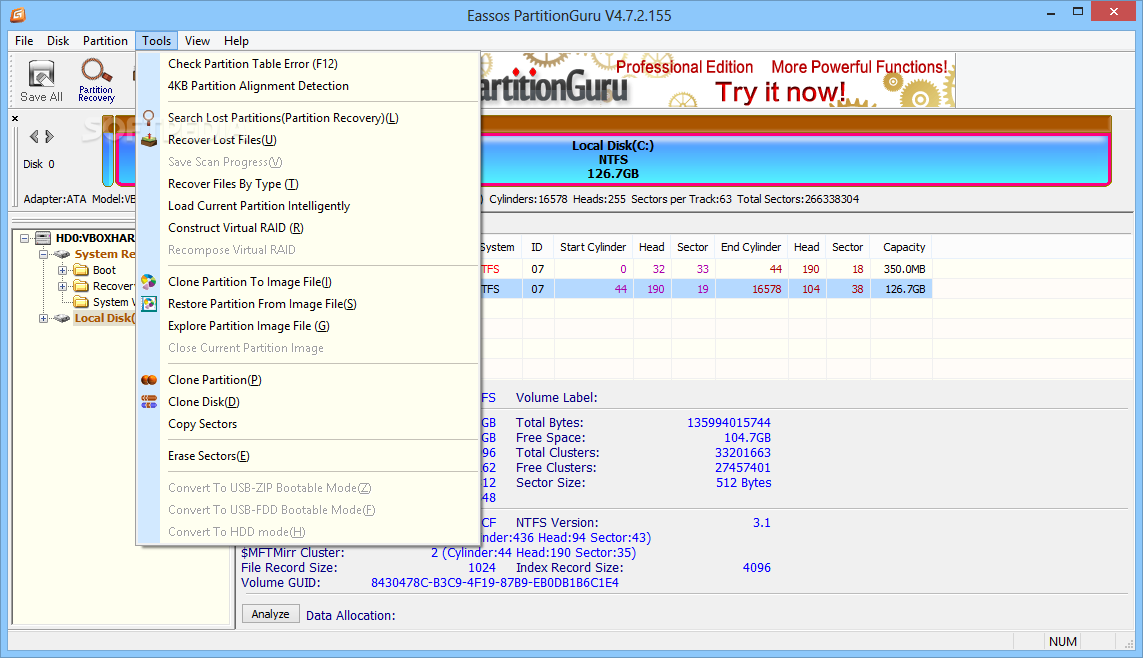
Task: Click the HD0 hard disk icon in tree
Action: tap(43, 238)
